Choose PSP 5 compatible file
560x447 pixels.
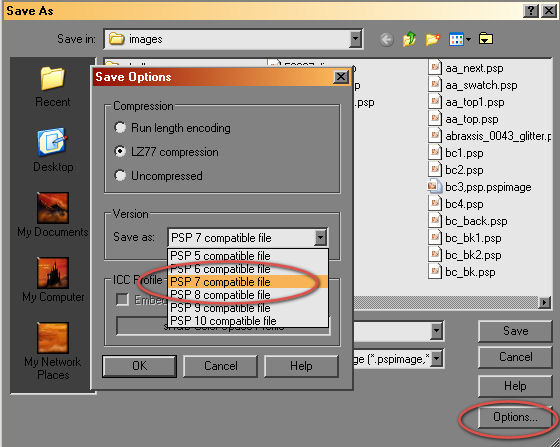(x=248, y=256)
